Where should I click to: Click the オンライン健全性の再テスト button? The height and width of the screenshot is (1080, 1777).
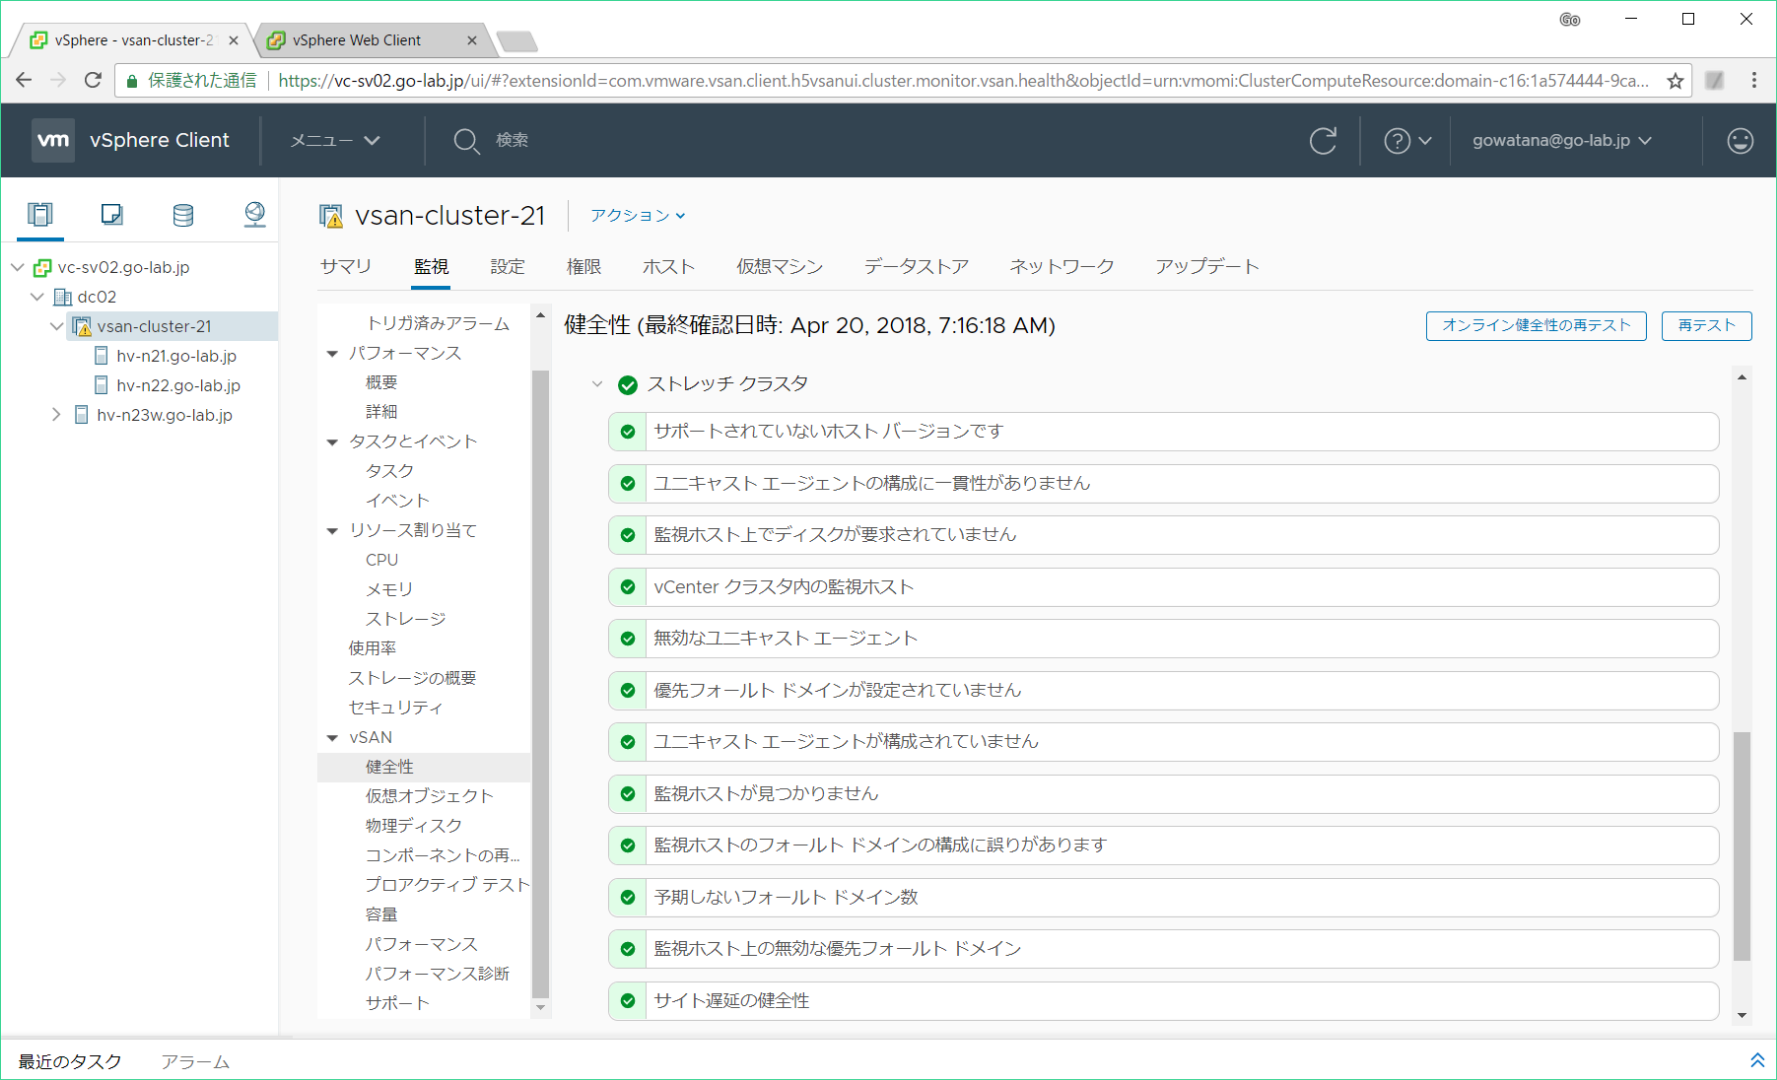[x=1536, y=326]
